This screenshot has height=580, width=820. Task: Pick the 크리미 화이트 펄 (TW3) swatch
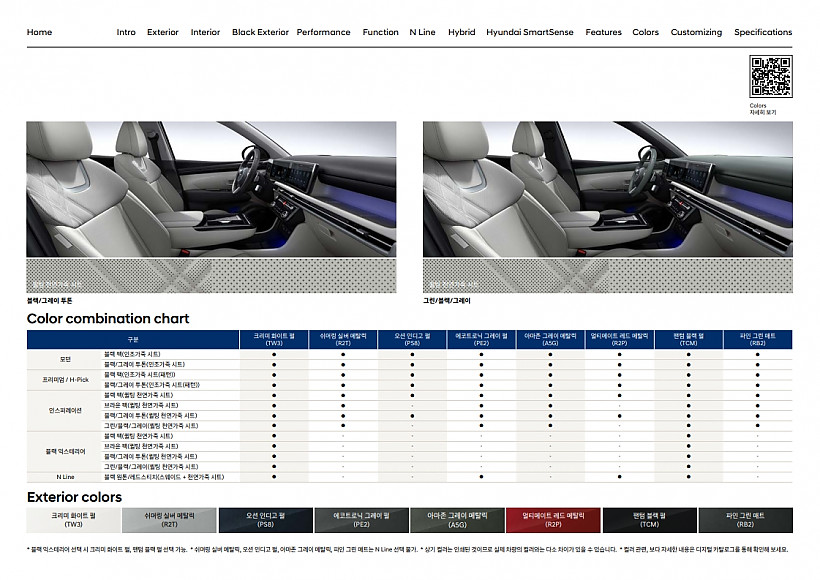(74, 520)
